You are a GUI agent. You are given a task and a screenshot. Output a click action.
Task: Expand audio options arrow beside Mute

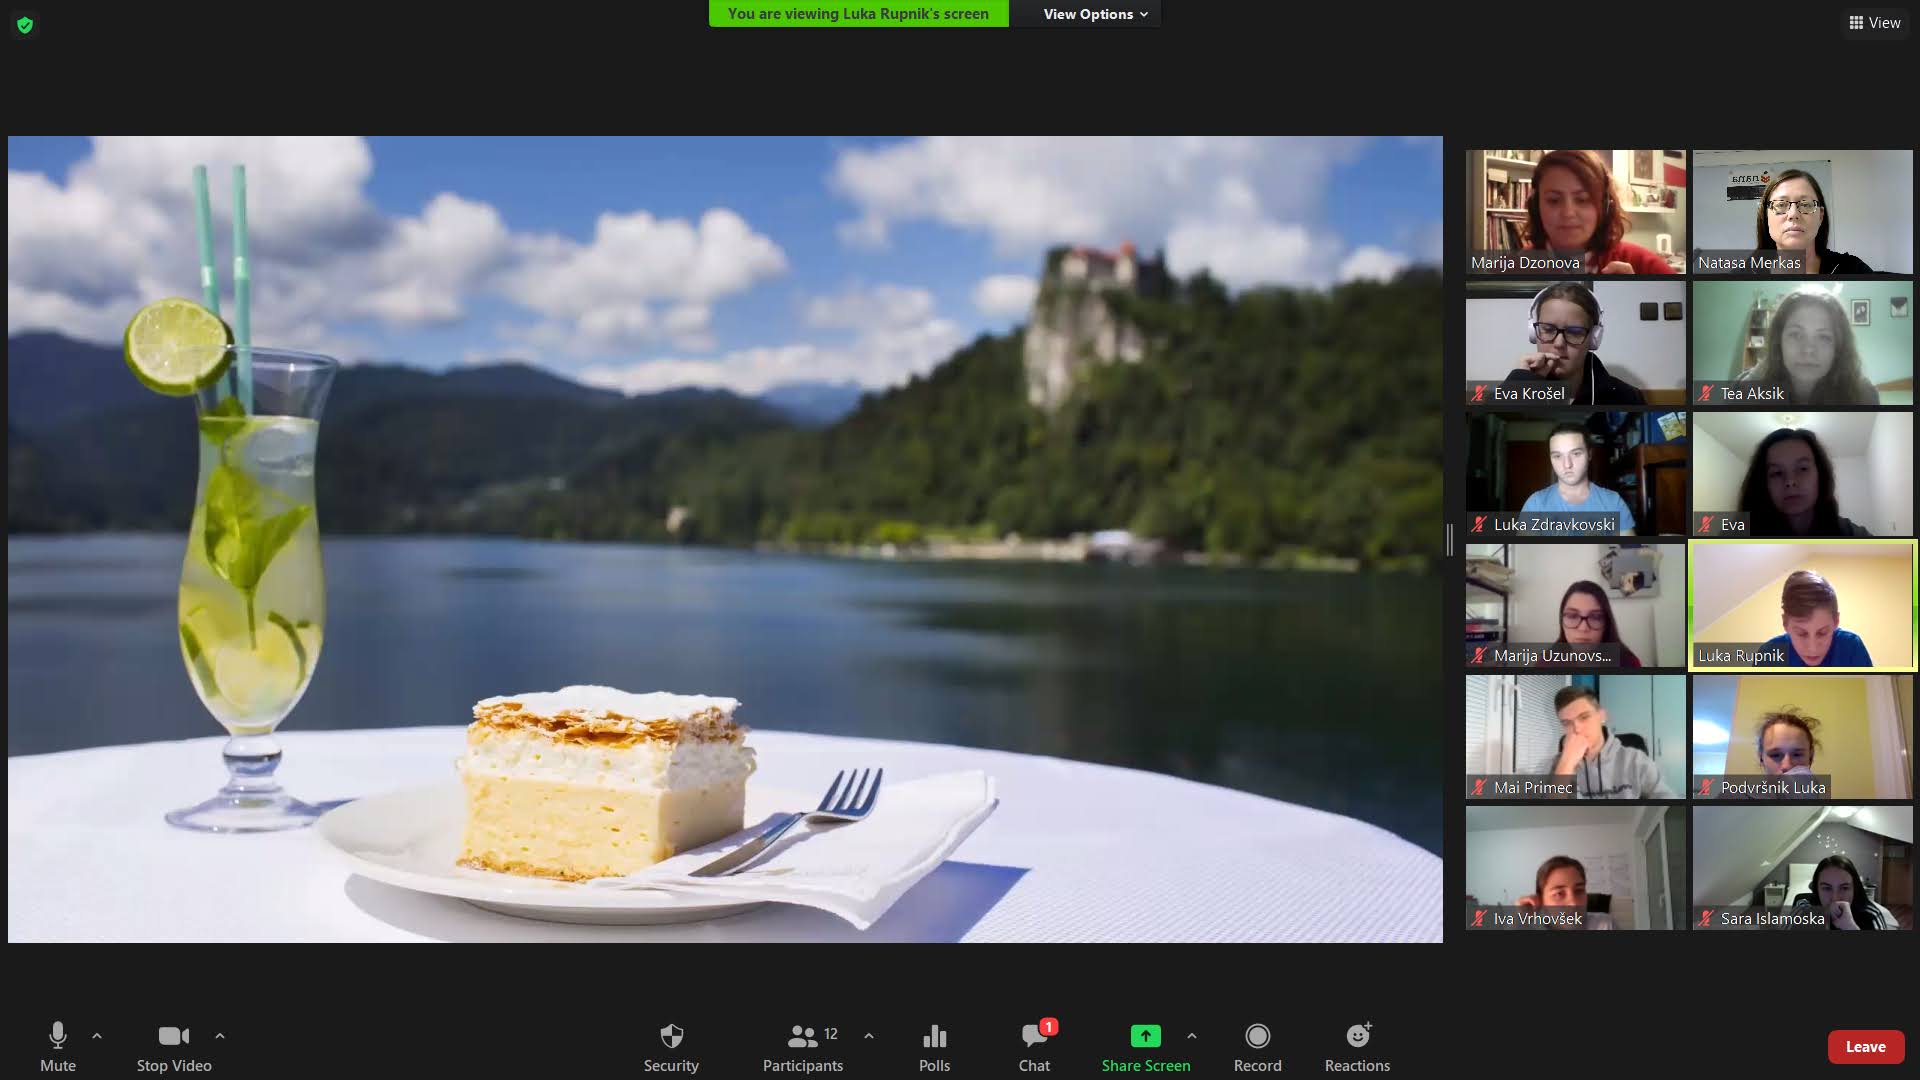(x=97, y=1036)
